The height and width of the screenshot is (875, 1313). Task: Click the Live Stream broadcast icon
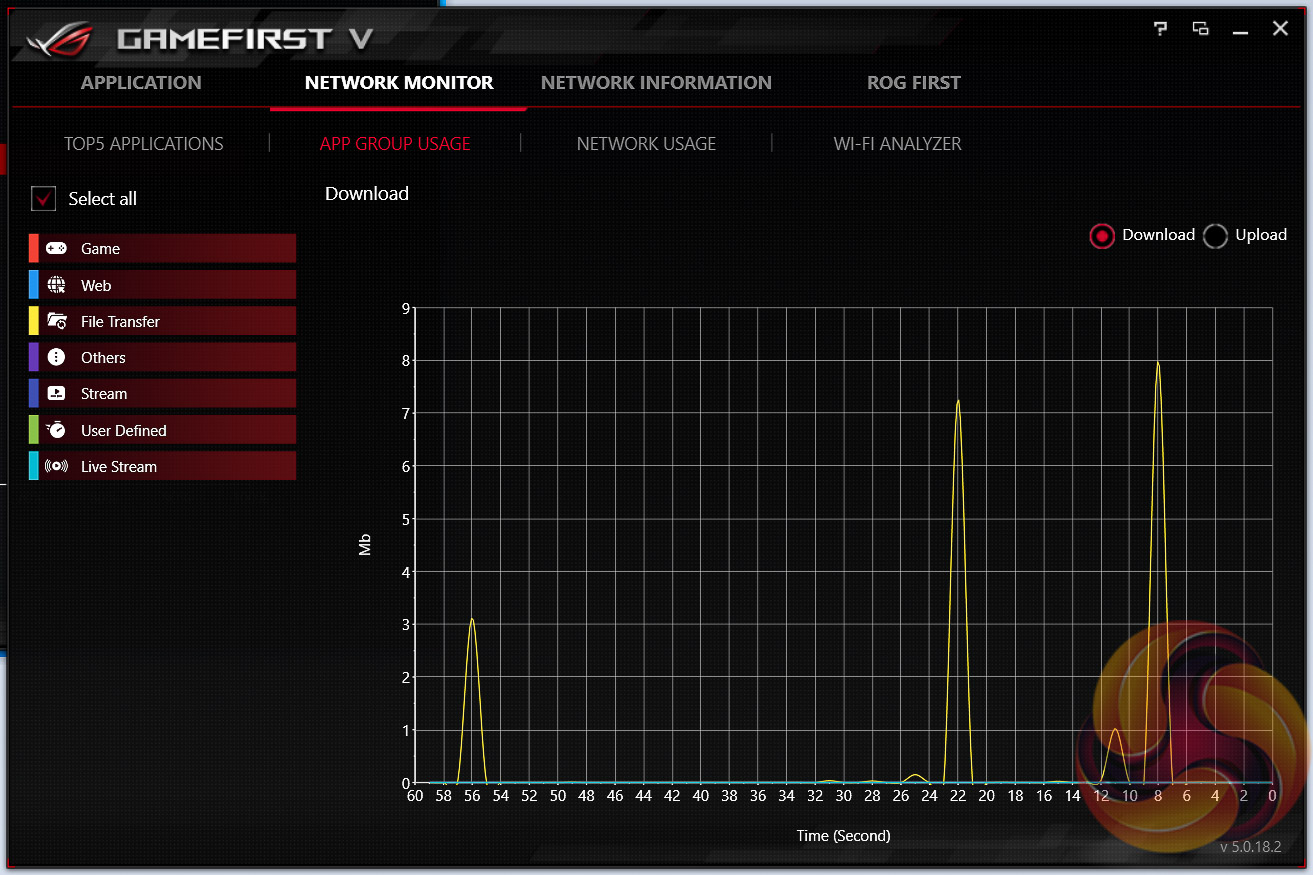56,466
